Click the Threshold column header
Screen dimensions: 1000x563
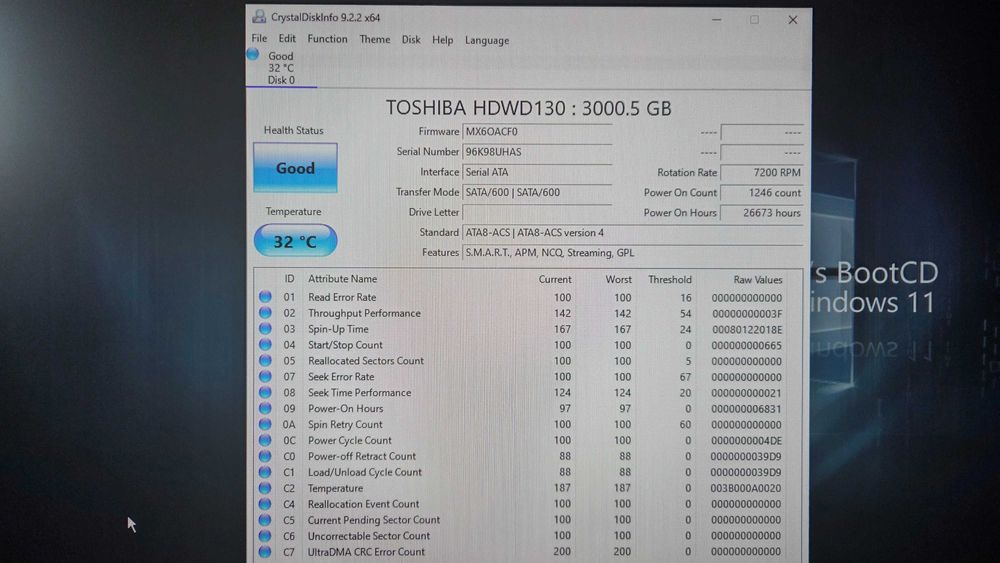pyautogui.click(x=670, y=279)
